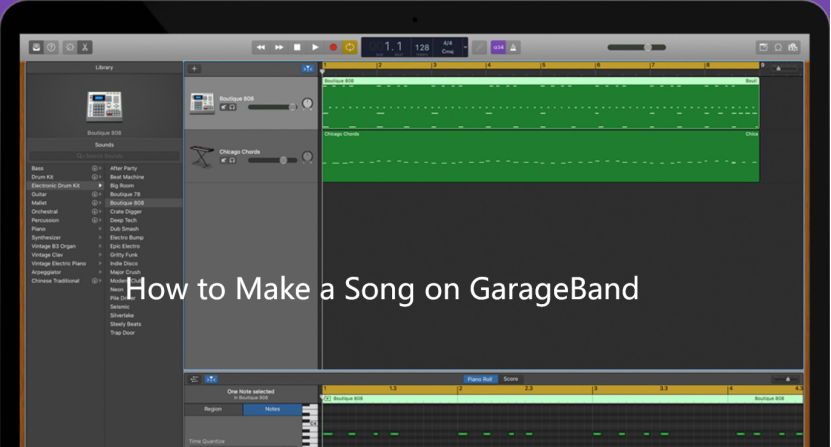Click the Stop transport button
This screenshot has width=831, height=447.
(297, 47)
